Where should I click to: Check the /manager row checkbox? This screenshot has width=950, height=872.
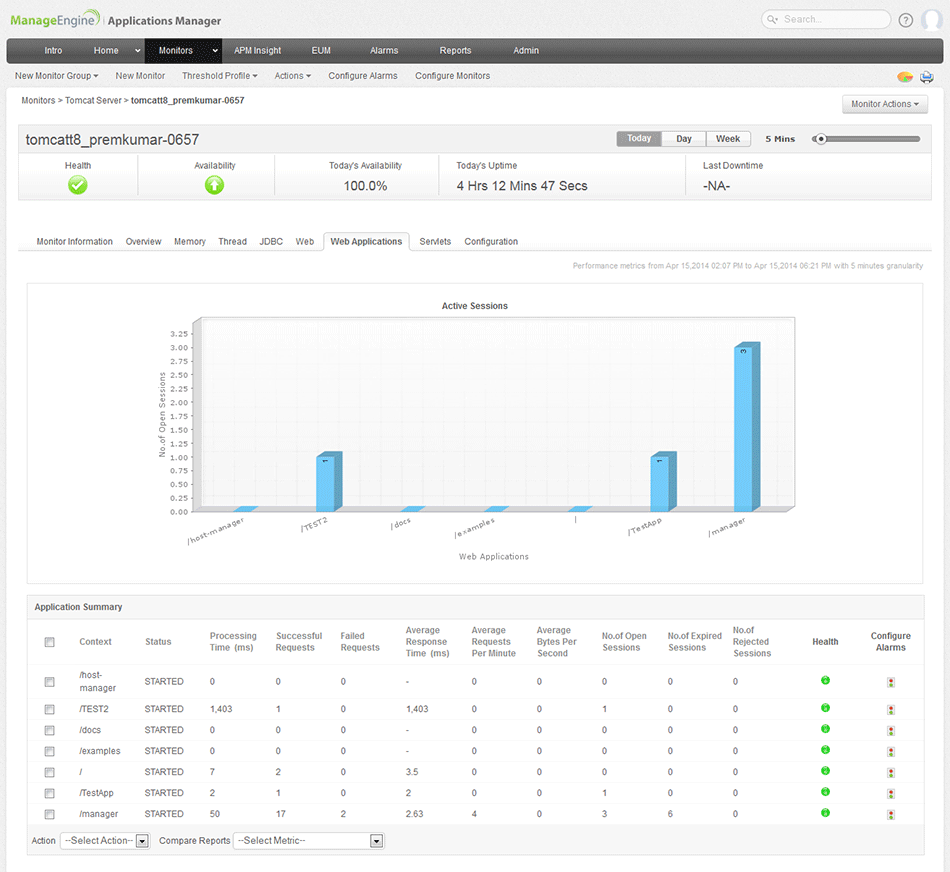(x=50, y=814)
